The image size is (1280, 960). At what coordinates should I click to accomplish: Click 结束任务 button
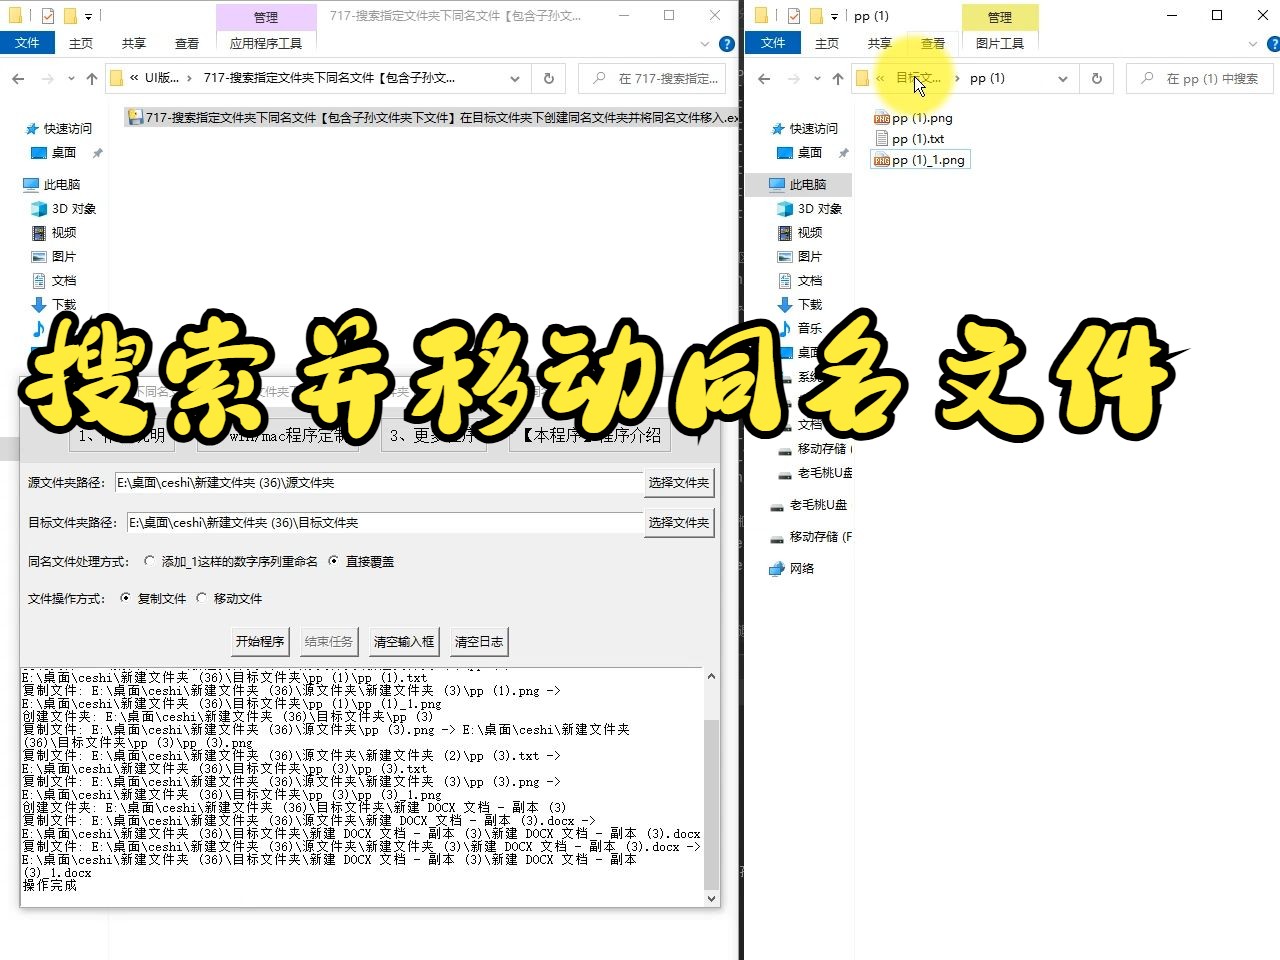pos(329,641)
